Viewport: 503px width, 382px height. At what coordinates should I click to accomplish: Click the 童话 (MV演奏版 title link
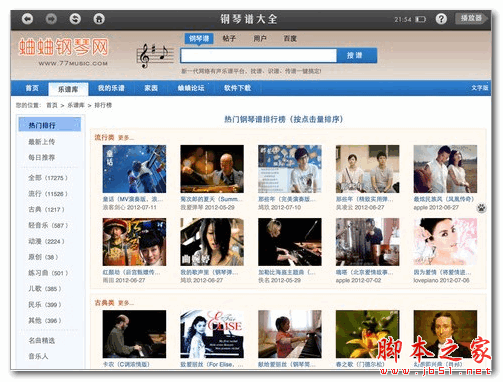pyautogui.click(x=133, y=199)
